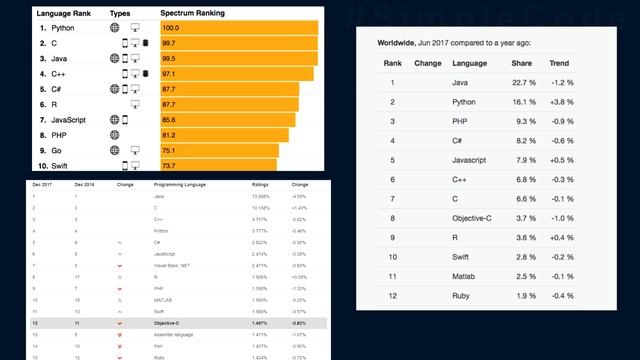Select the mobile phone icon in Java row
The image size is (640, 360).
125,58
